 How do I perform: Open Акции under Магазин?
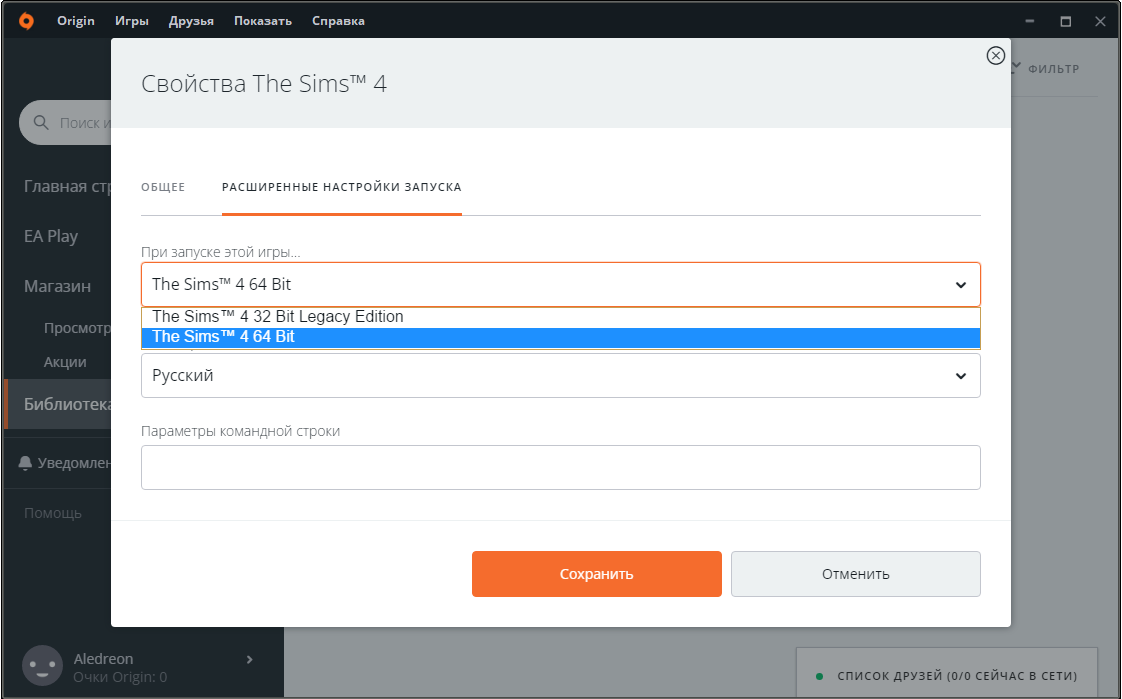65,363
